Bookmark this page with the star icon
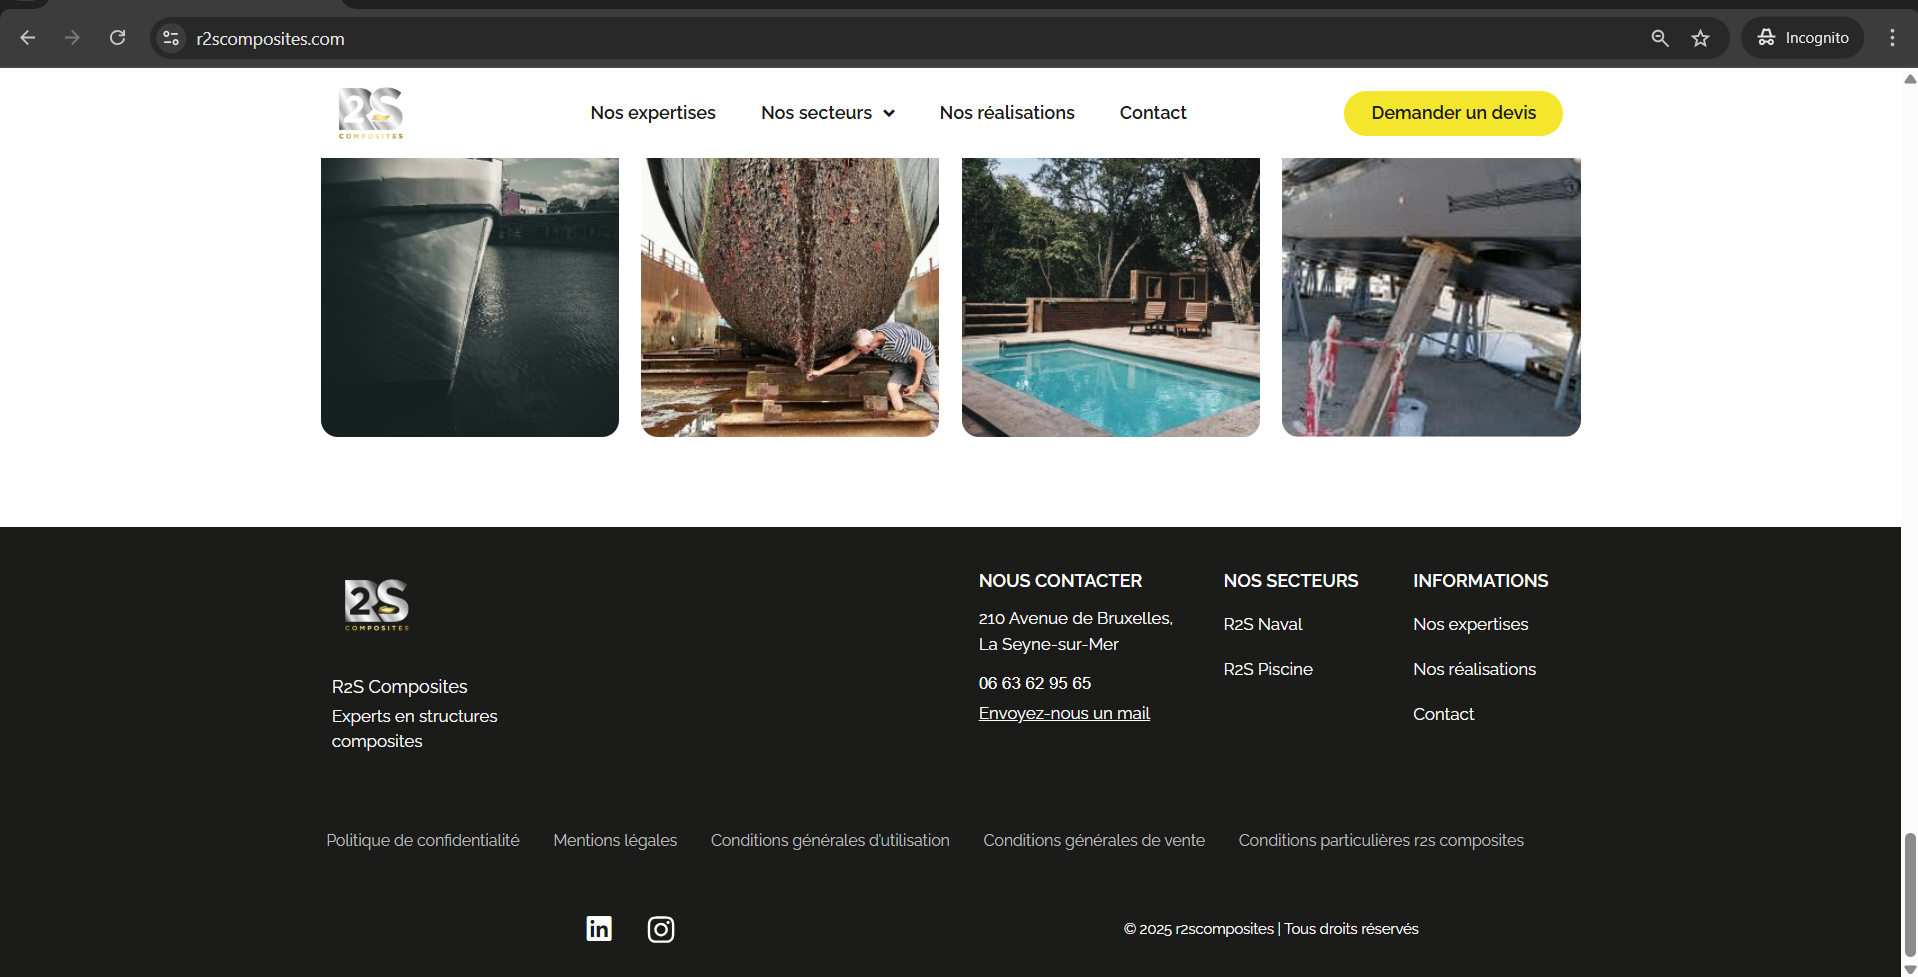This screenshot has width=1918, height=977. pyautogui.click(x=1700, y=38)
